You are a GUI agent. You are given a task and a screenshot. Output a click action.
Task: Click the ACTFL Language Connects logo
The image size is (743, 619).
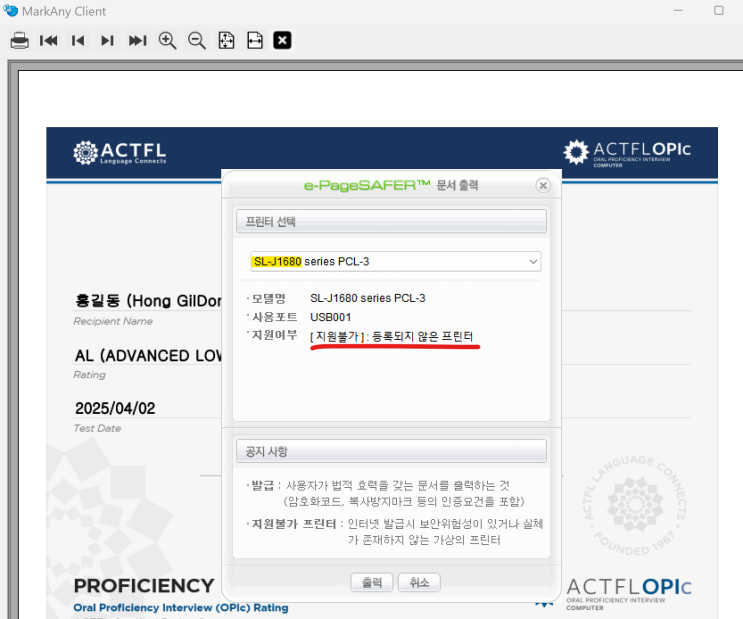(x=120, y=153)
